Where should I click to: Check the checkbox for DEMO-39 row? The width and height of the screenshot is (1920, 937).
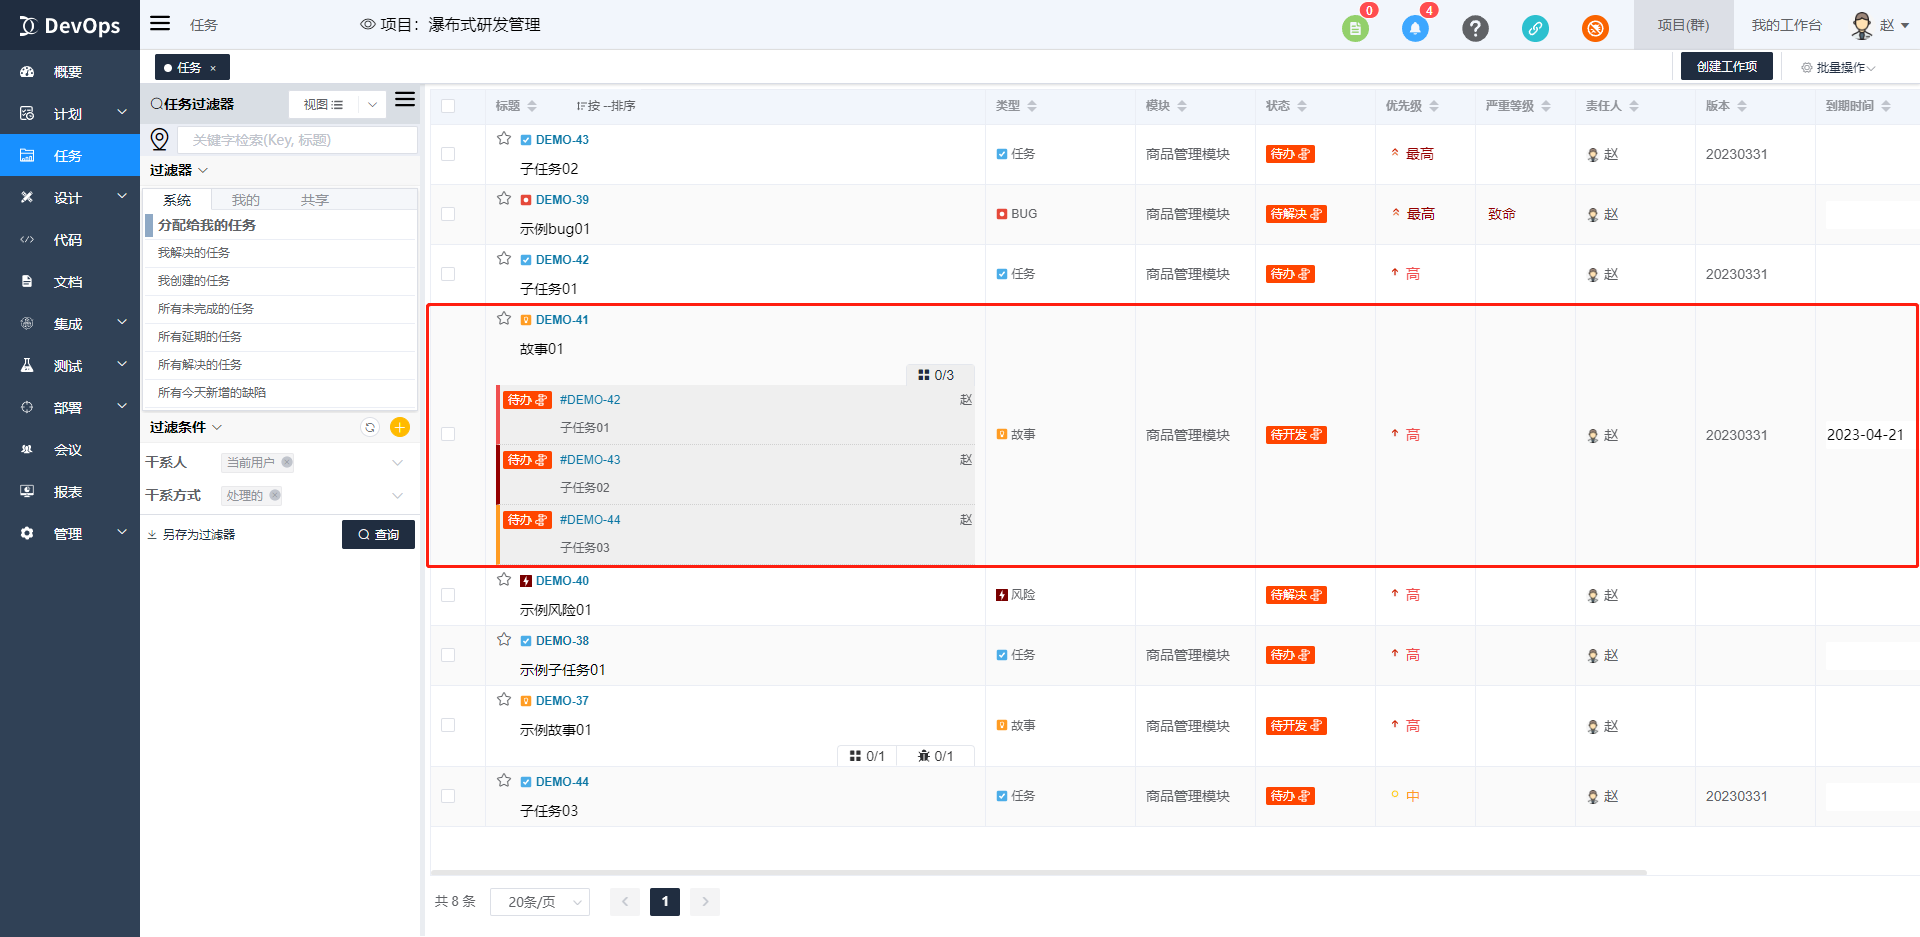point(448,214)
